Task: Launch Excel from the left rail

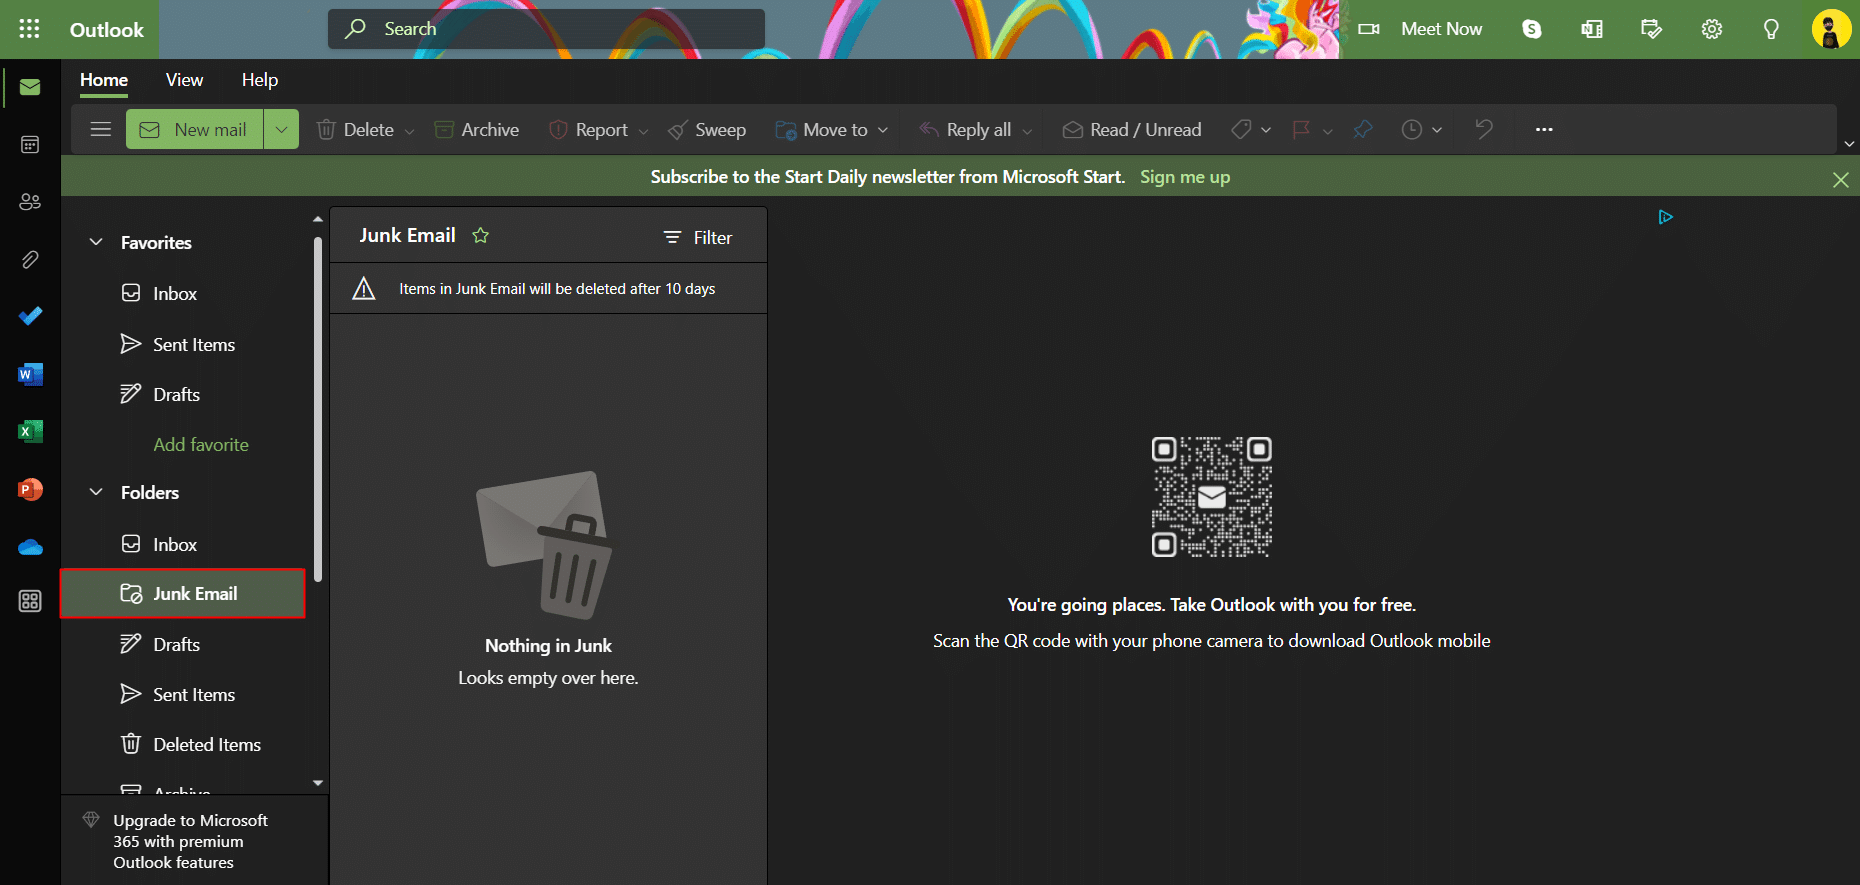Action: (30, 431)
